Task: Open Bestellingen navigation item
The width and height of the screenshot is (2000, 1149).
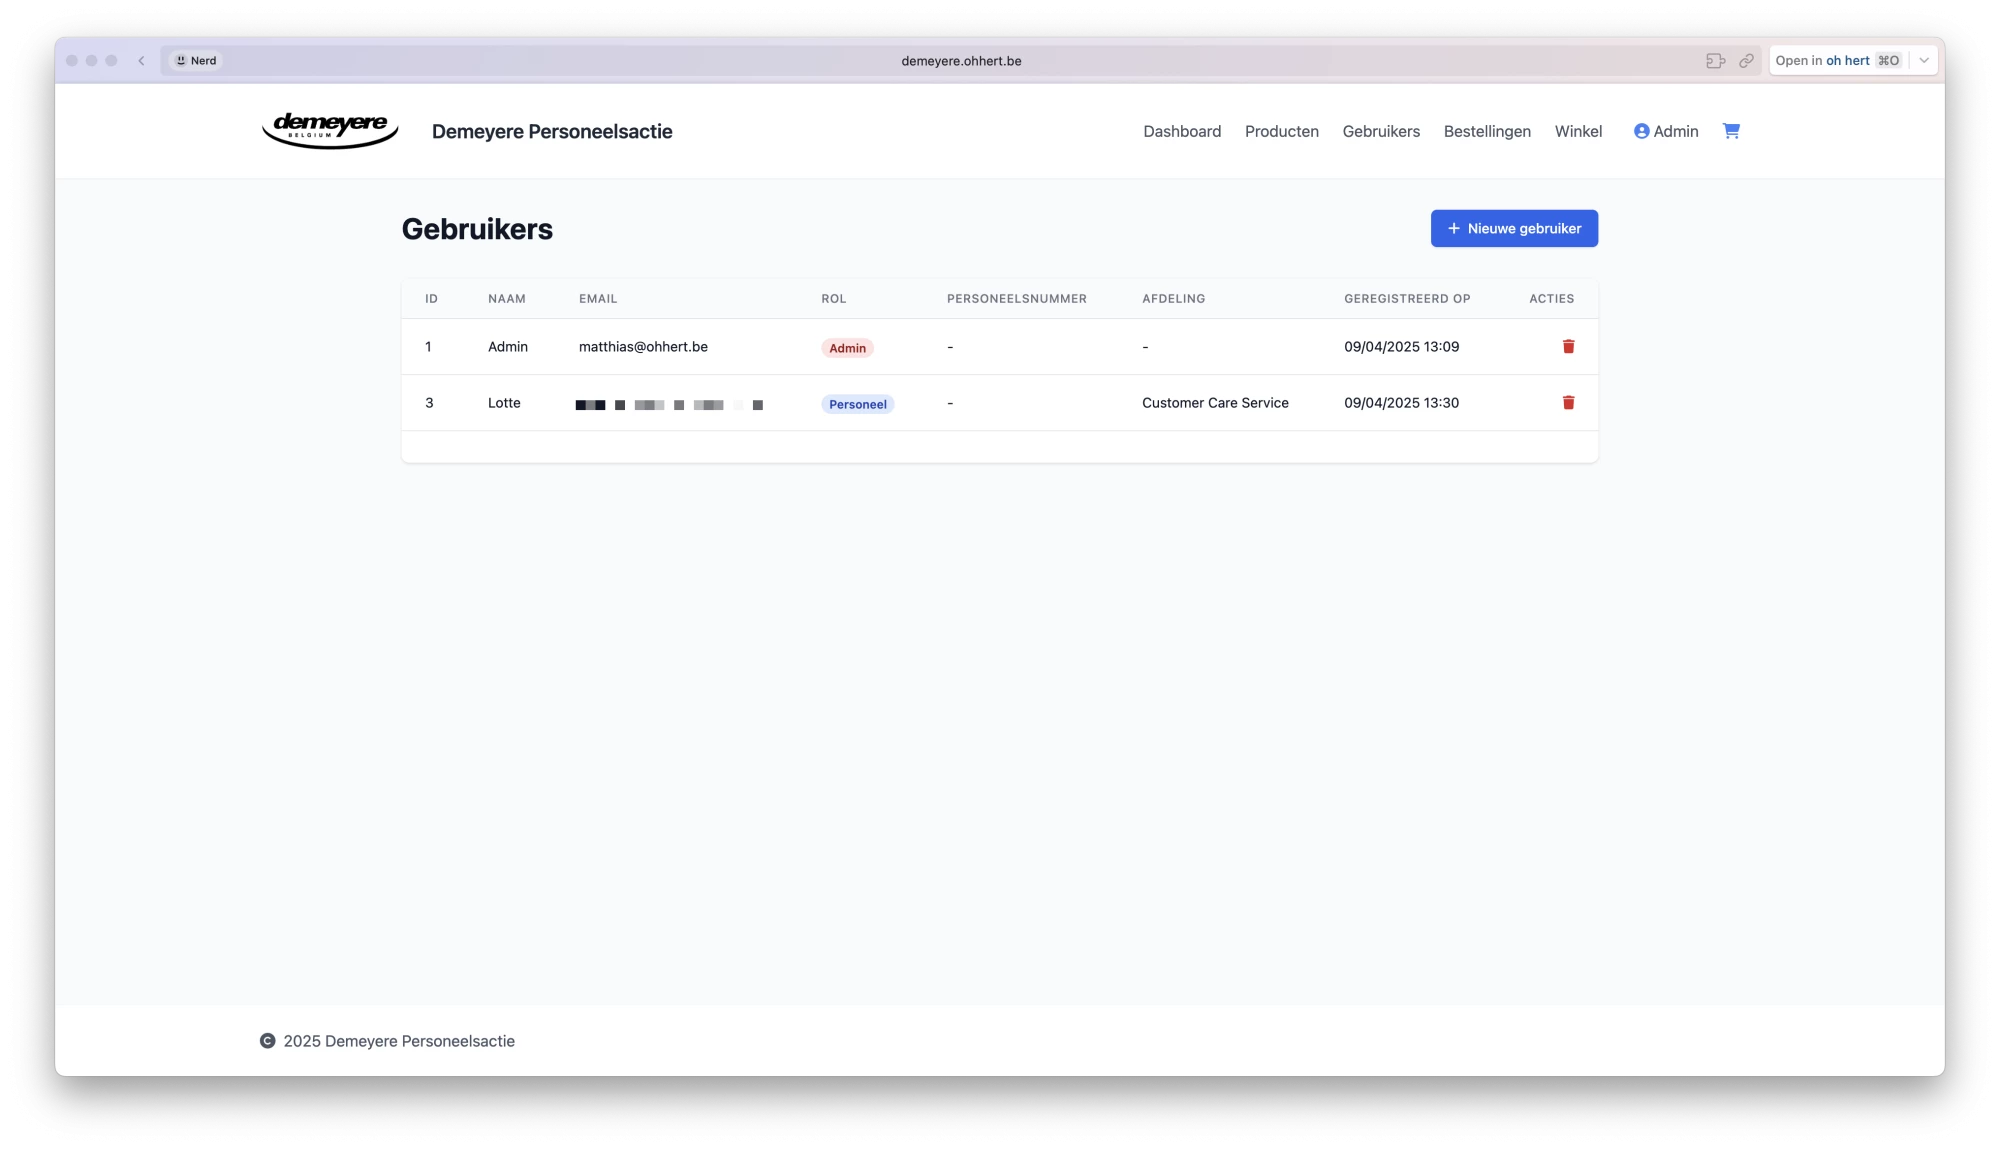Action: 1486,131
